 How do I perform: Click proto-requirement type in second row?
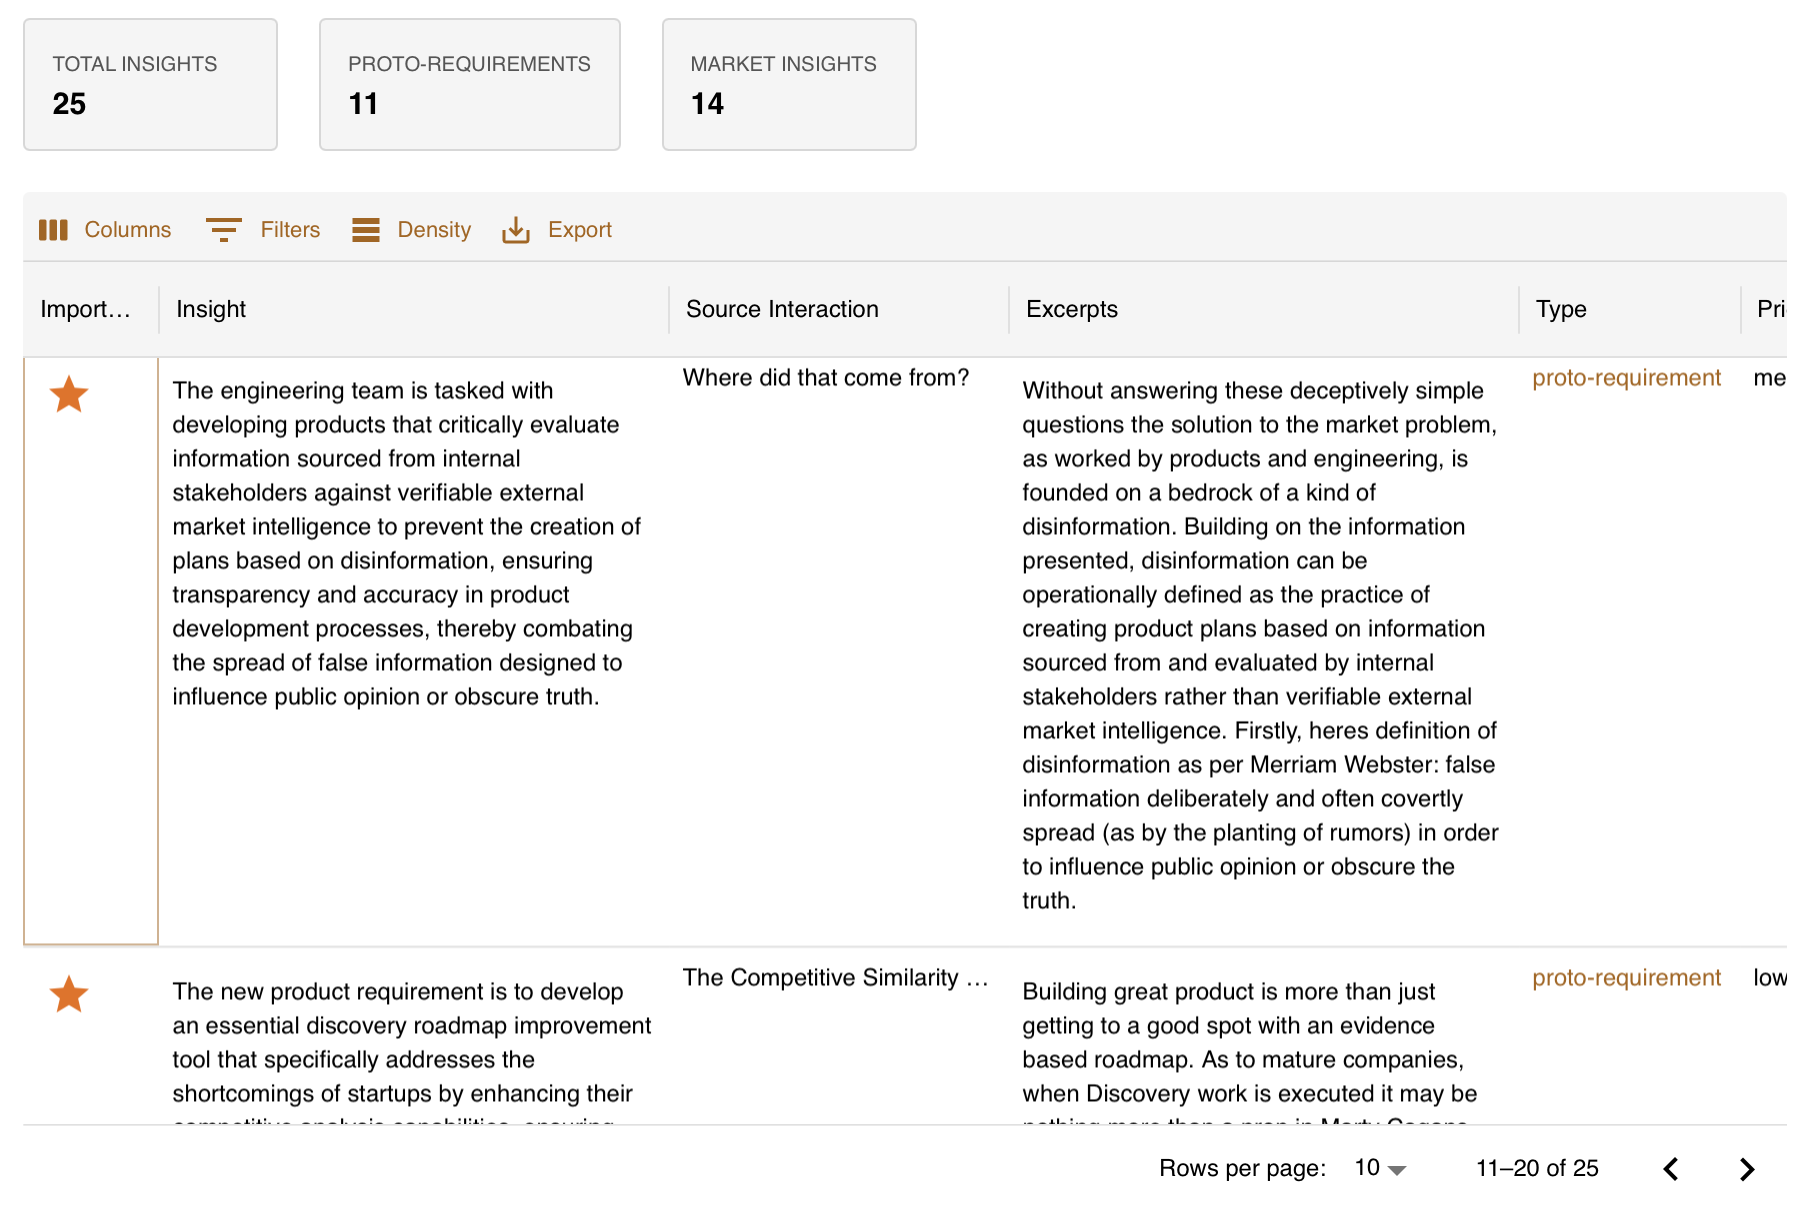[1626, 978]
